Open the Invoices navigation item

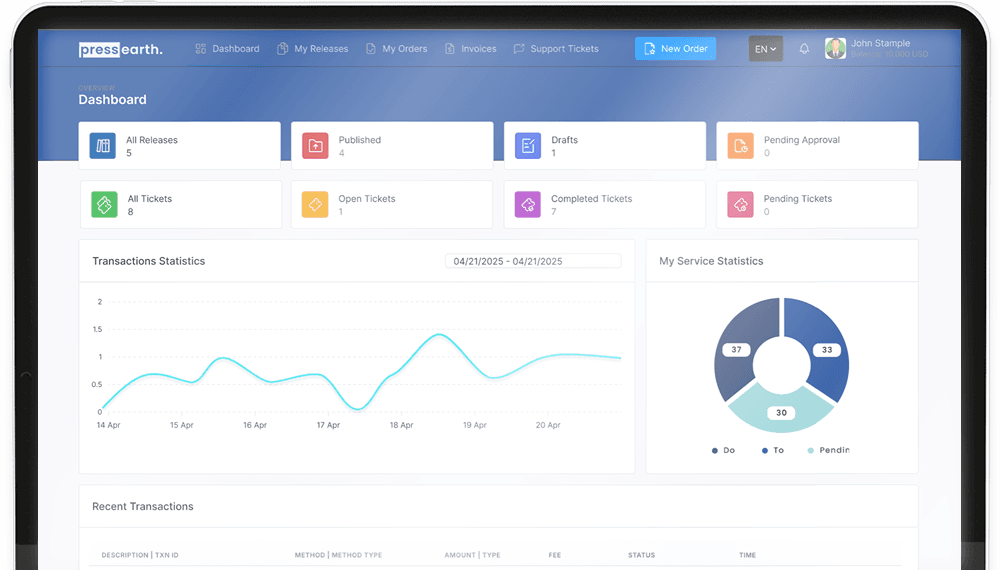[471, 49]
